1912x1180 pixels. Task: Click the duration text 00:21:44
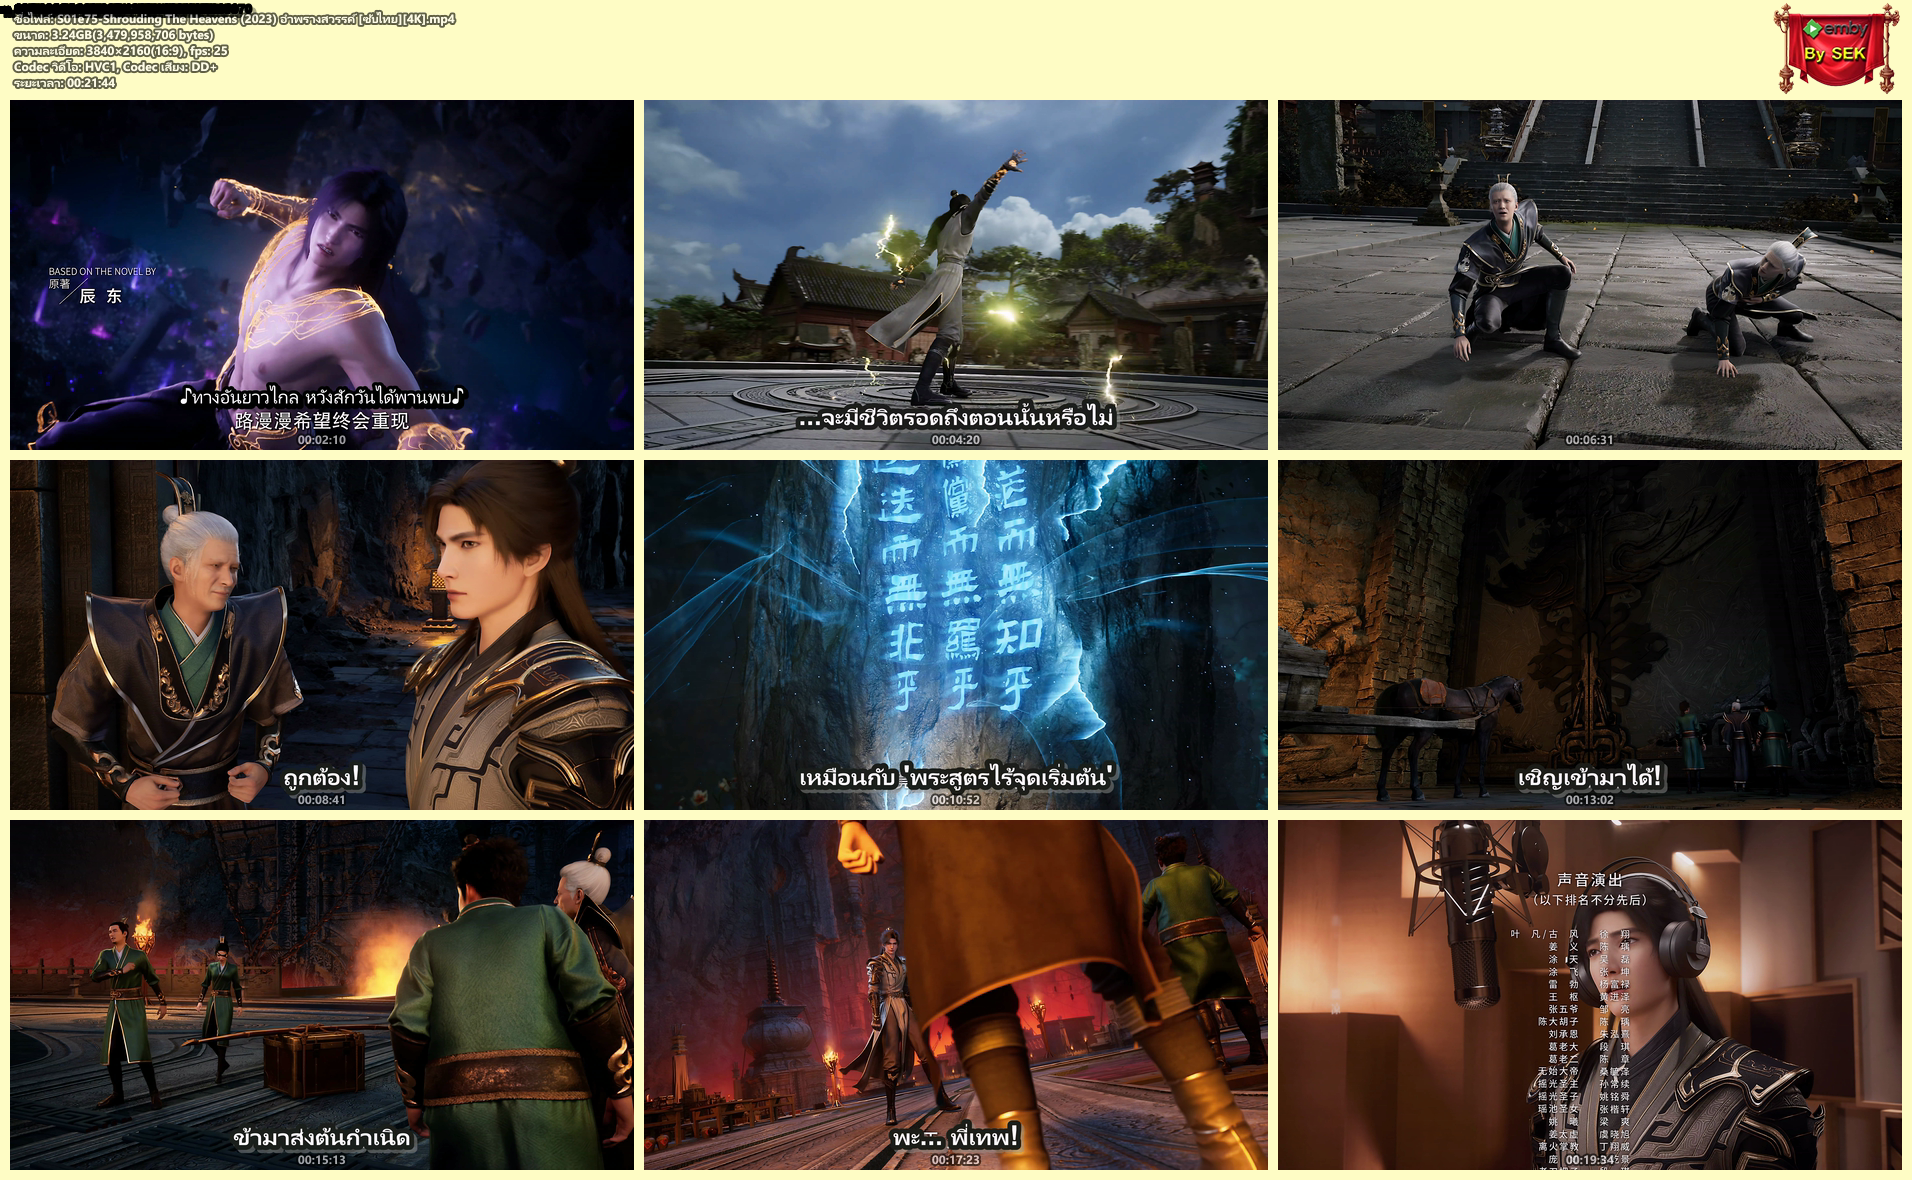click(x=64, y=83)
